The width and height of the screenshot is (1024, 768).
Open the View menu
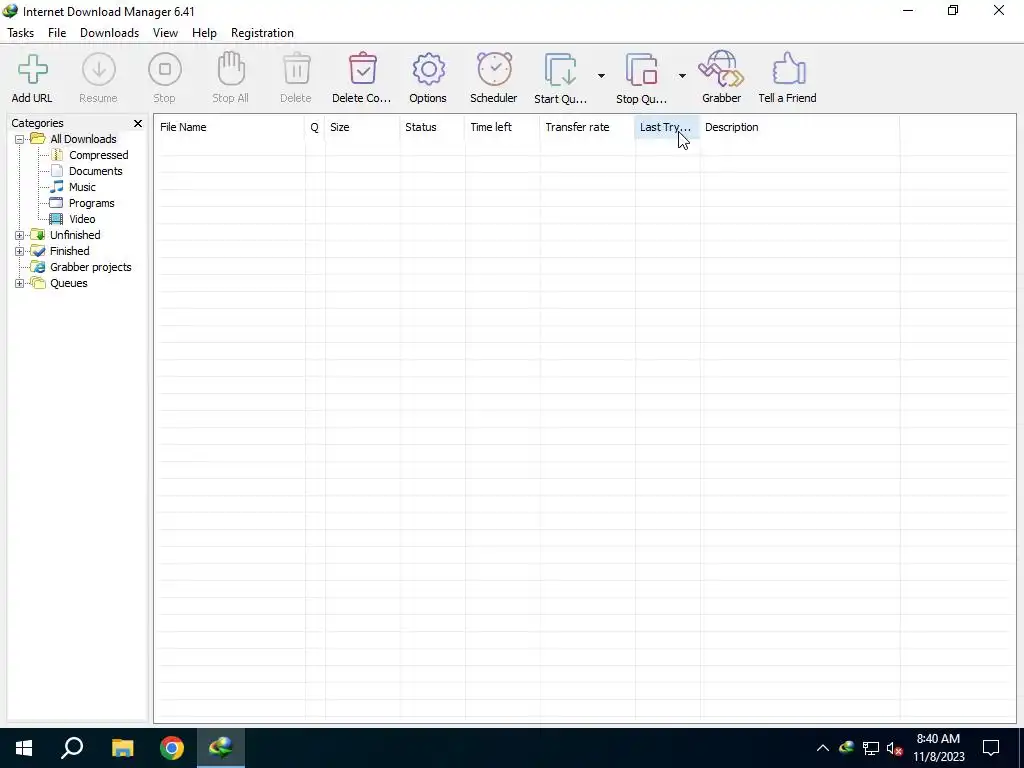(x=165, y=33)
